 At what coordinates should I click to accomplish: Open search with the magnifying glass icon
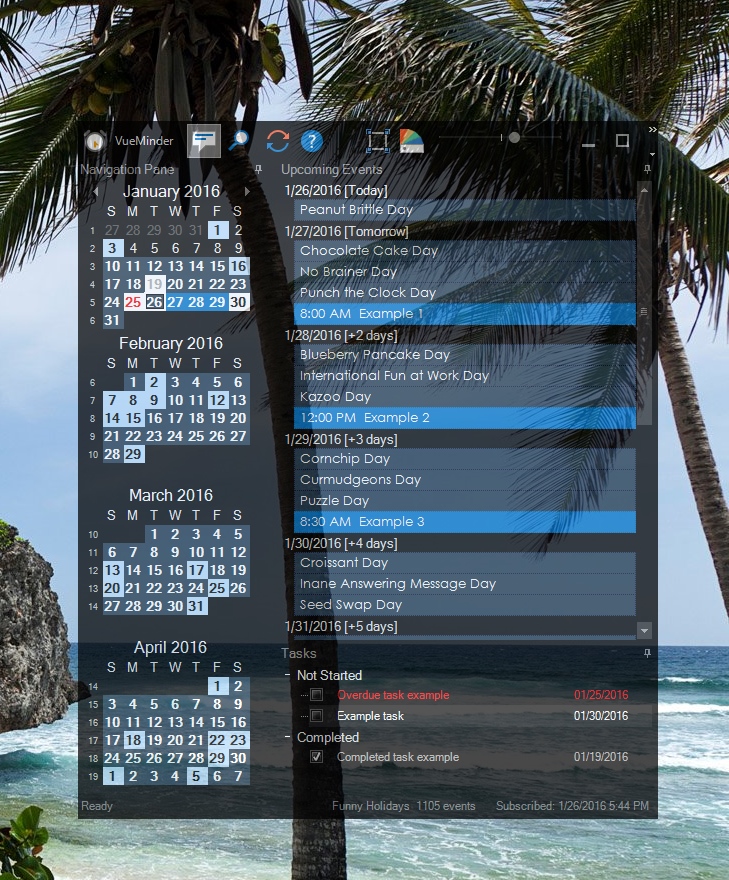click(x=239, y=142)
